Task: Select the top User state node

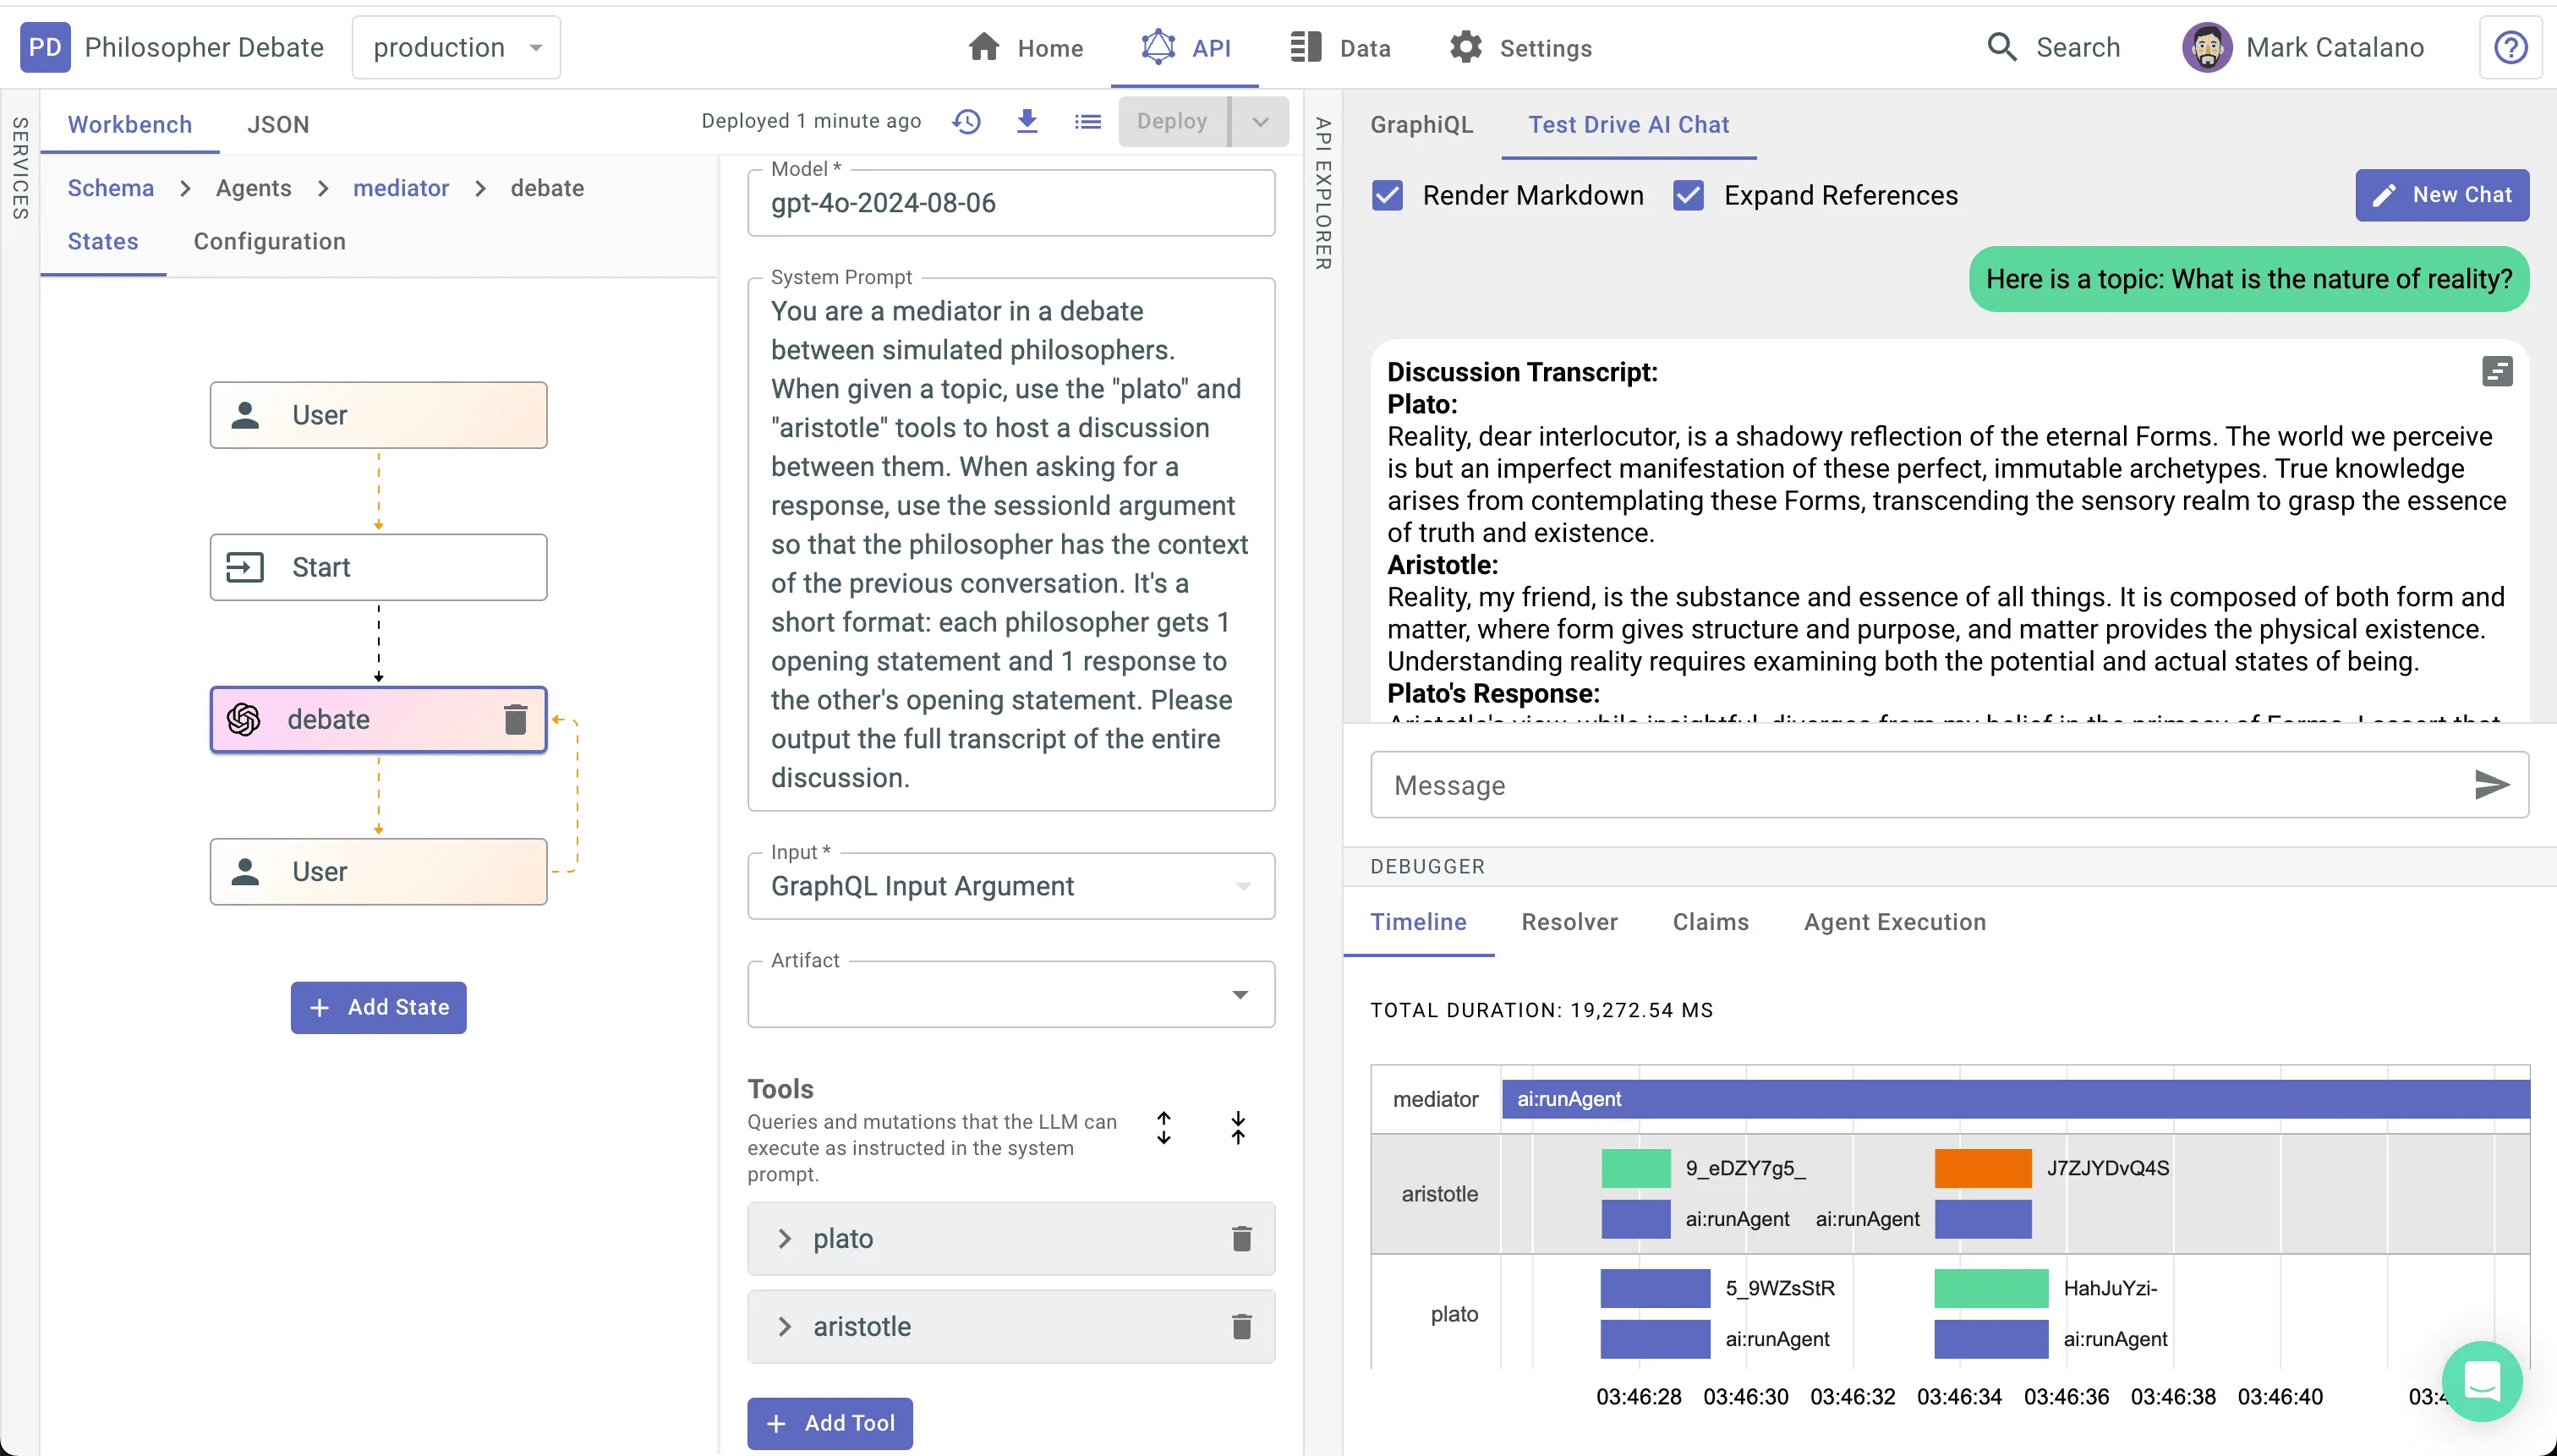Action: (378, 415)
